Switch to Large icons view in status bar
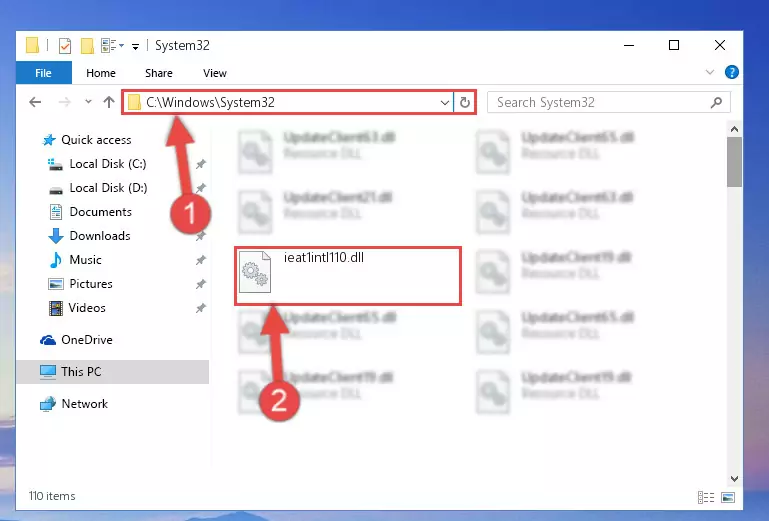 pyautogui.click(x=728, y=497)
